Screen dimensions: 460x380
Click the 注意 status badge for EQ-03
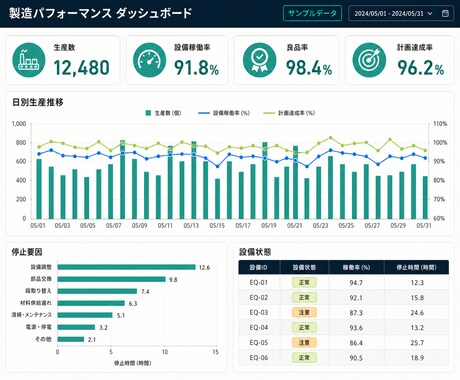tap(304, 313)
